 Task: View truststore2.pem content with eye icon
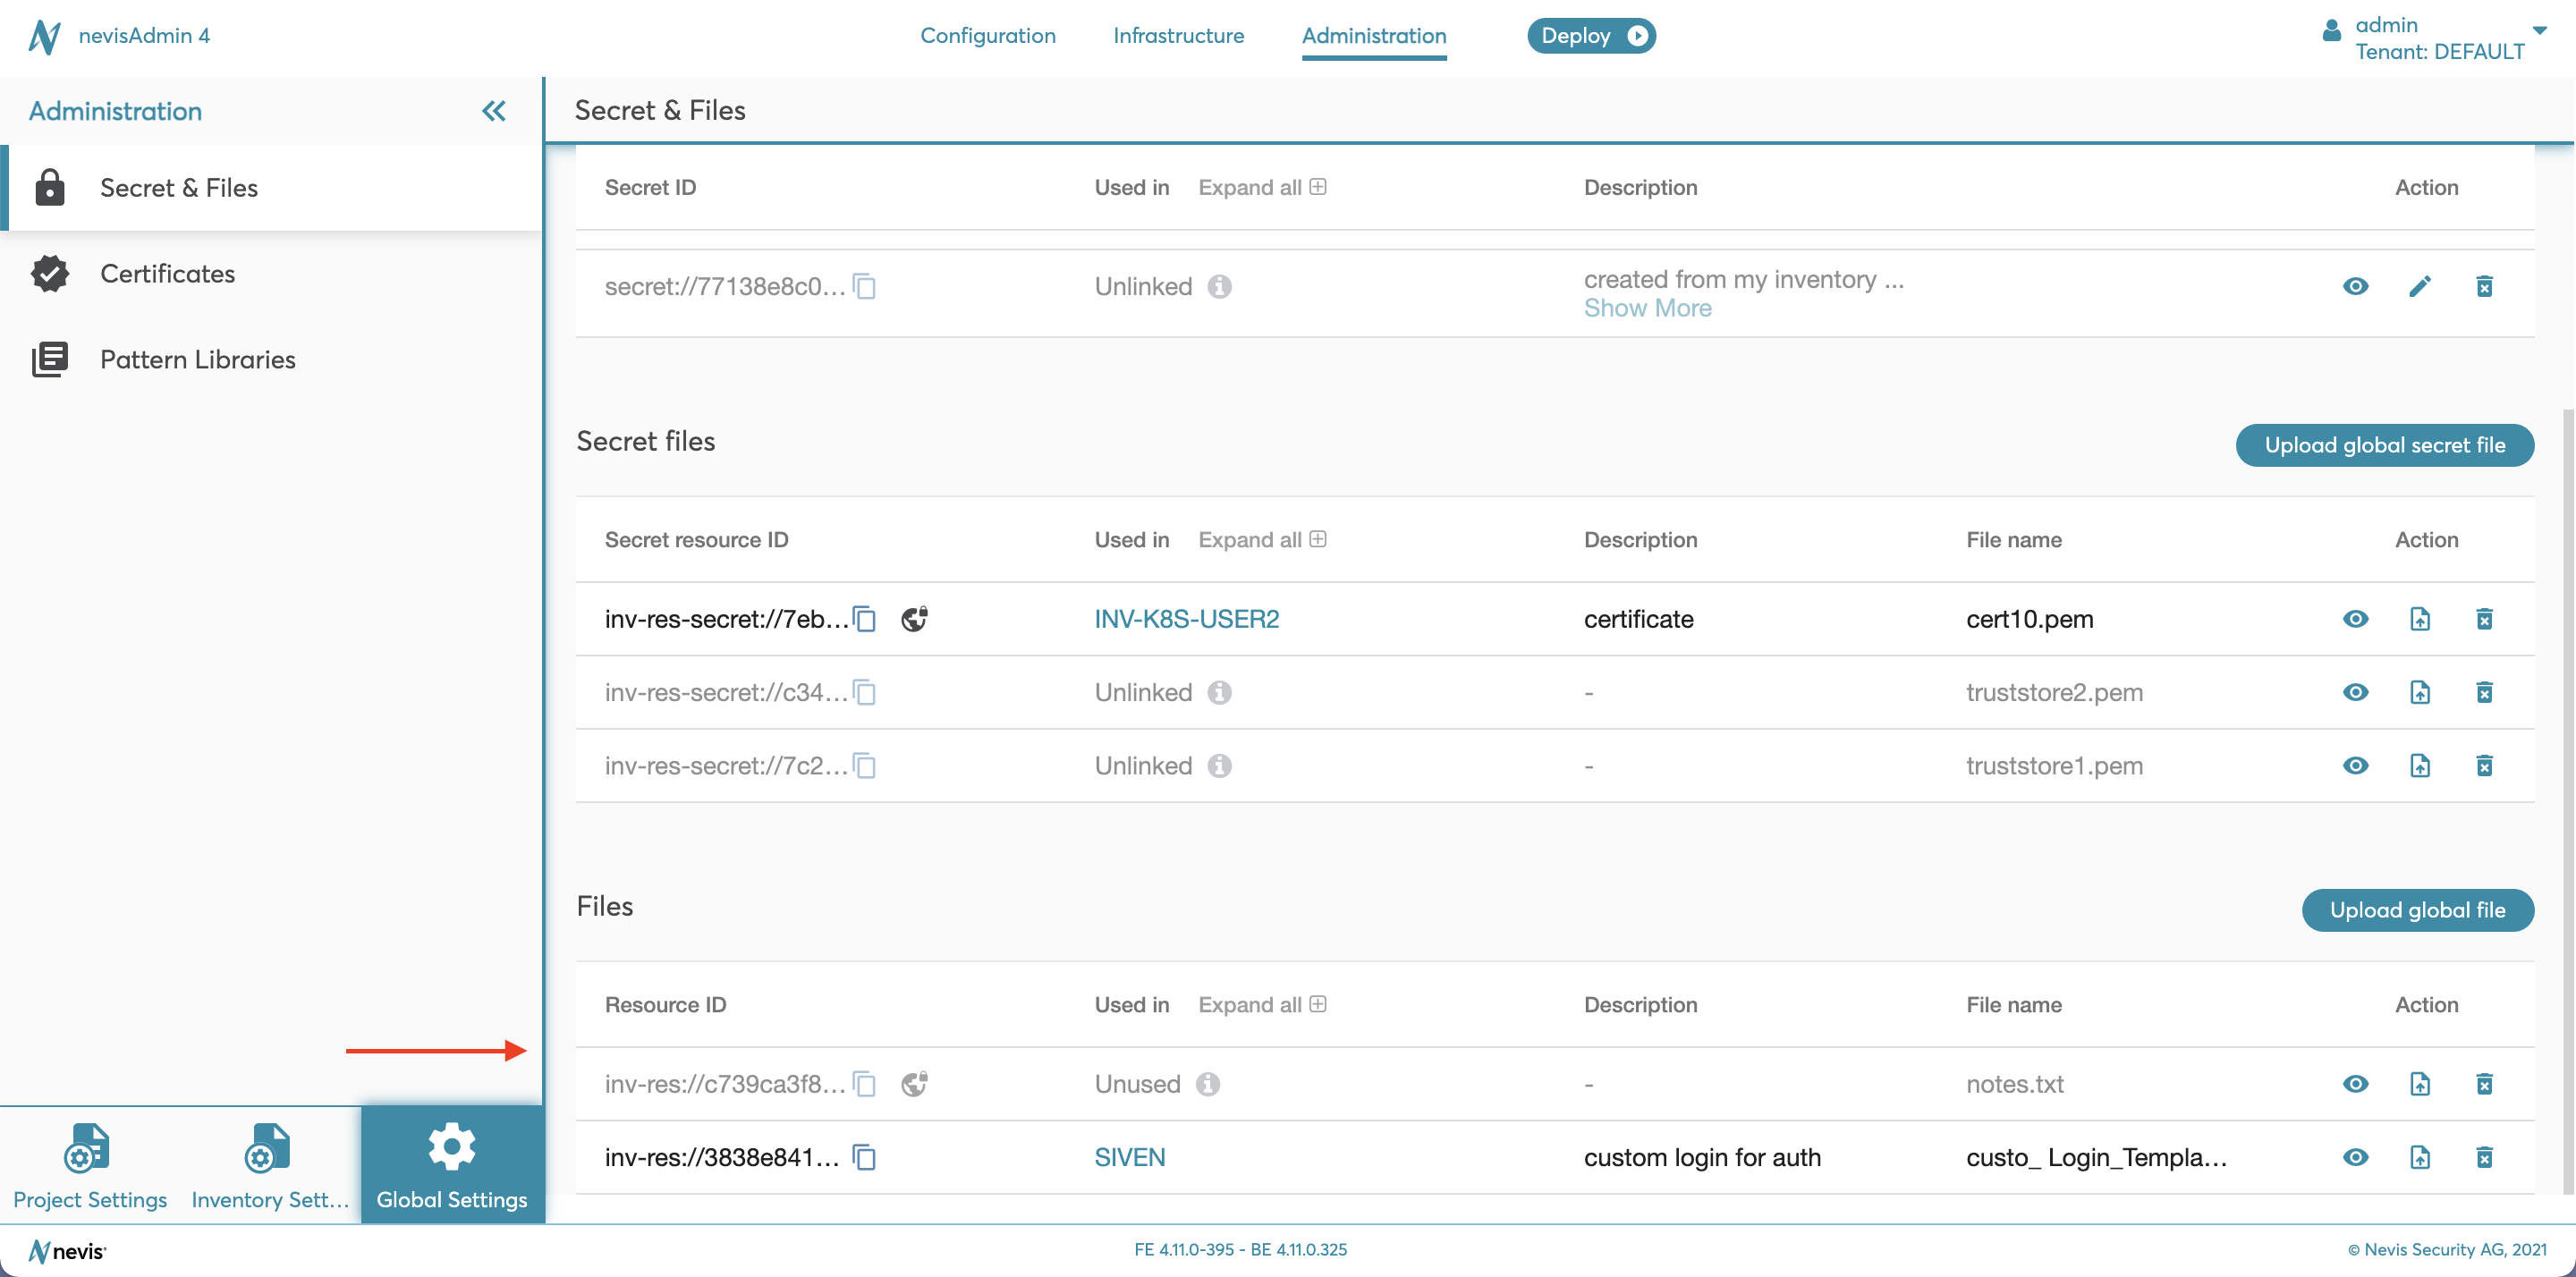(2356, 692)
